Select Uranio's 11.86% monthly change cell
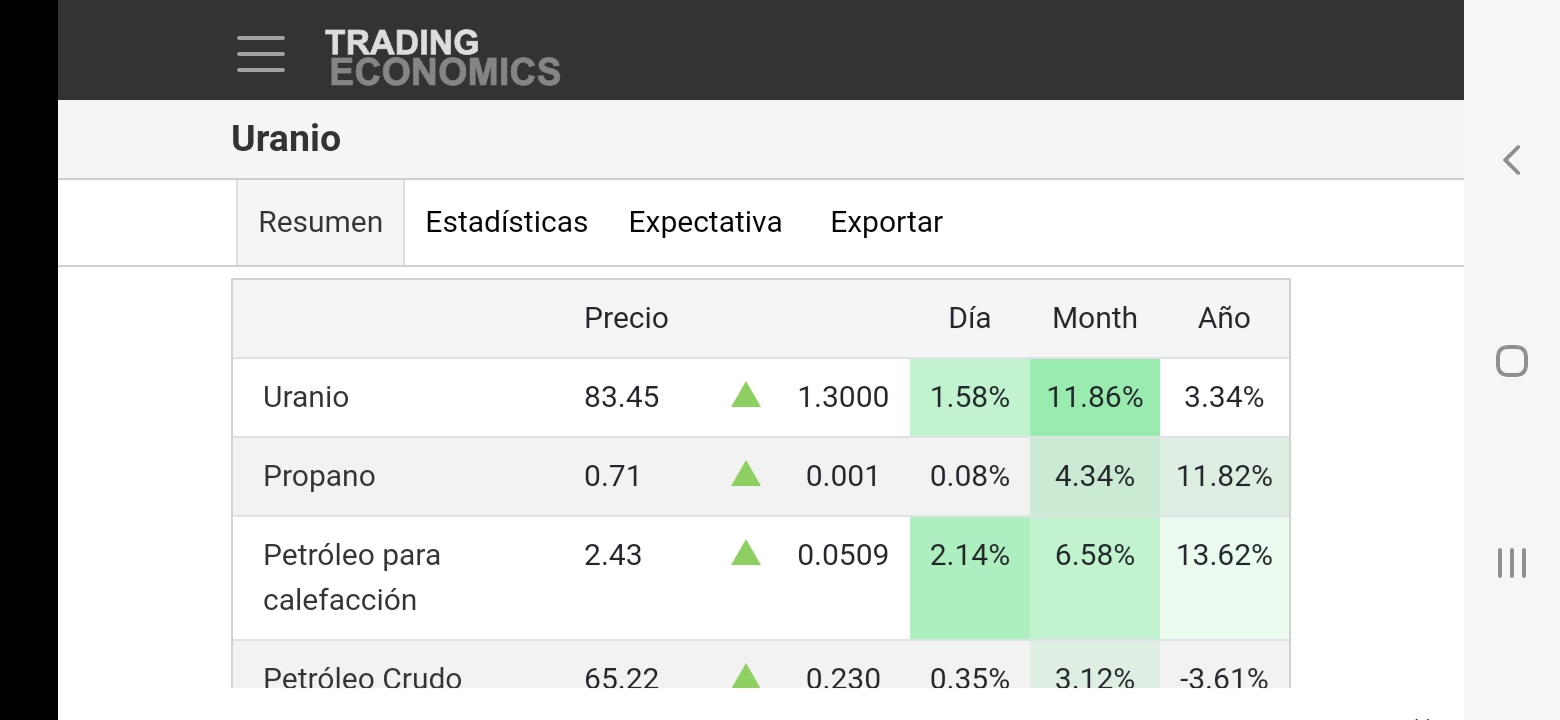 click(x=1095, y=397)
